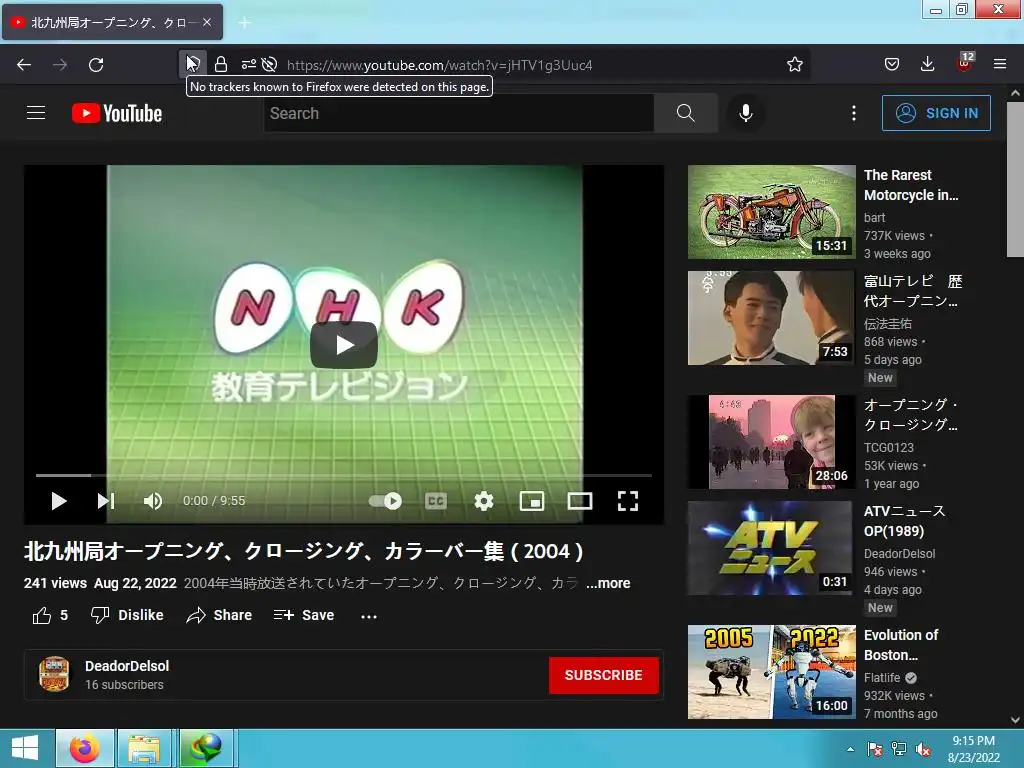Open the Pocket save icon
Screen dimensions: 1024x768
coord(891,64)
